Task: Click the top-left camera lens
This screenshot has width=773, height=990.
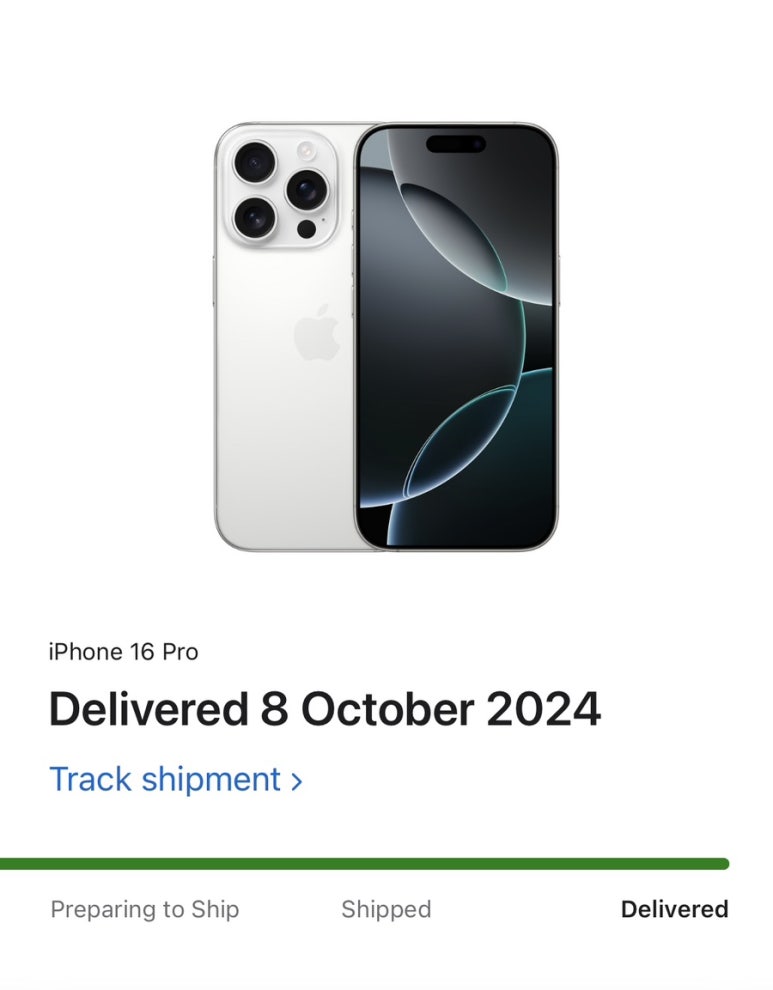Action: (x=255, y=162)
